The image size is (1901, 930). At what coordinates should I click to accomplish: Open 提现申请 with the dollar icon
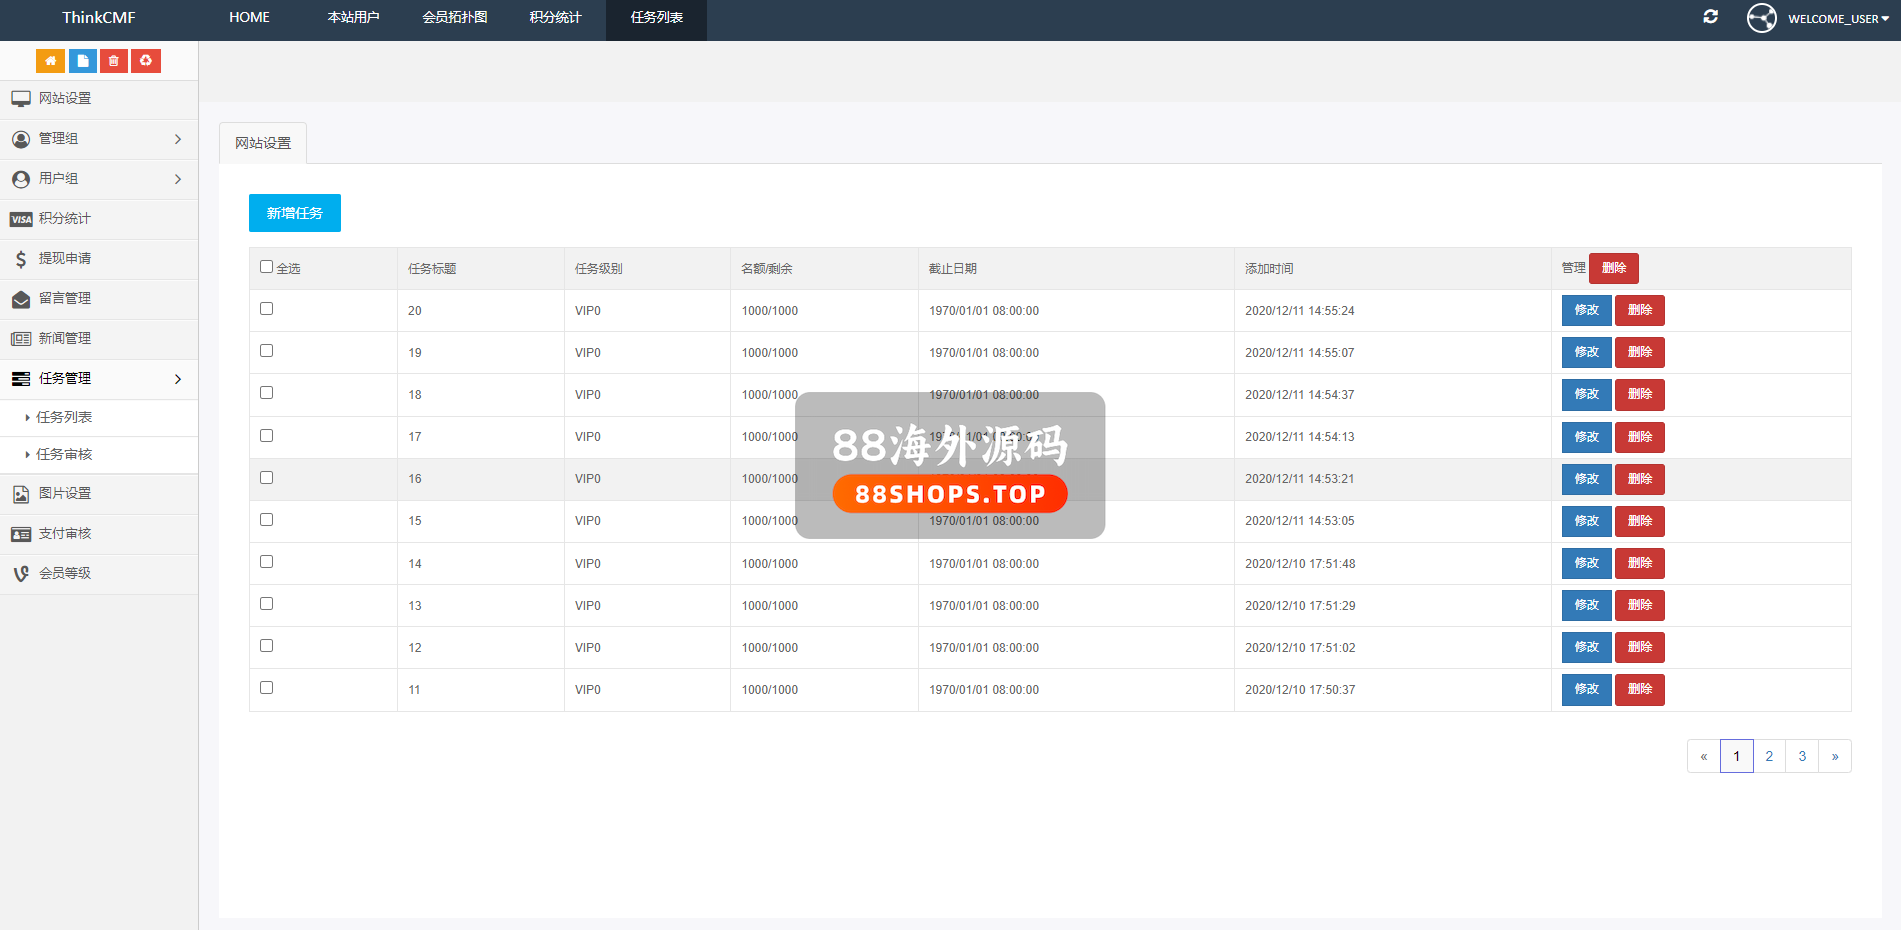tap(65, 259)
